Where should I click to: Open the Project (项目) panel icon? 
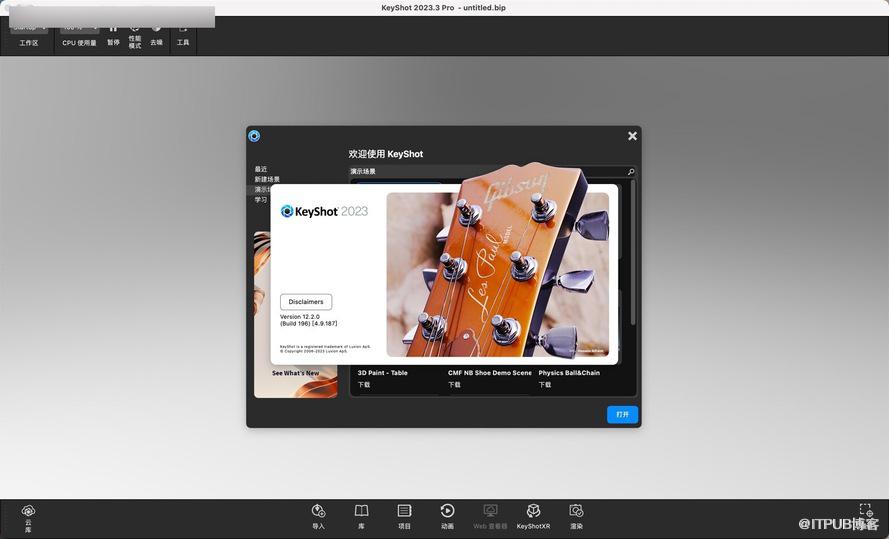pos(404,512)
